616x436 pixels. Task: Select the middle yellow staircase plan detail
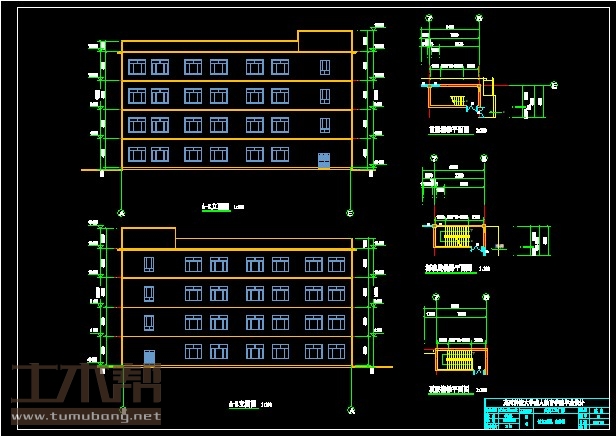[455, 237]
